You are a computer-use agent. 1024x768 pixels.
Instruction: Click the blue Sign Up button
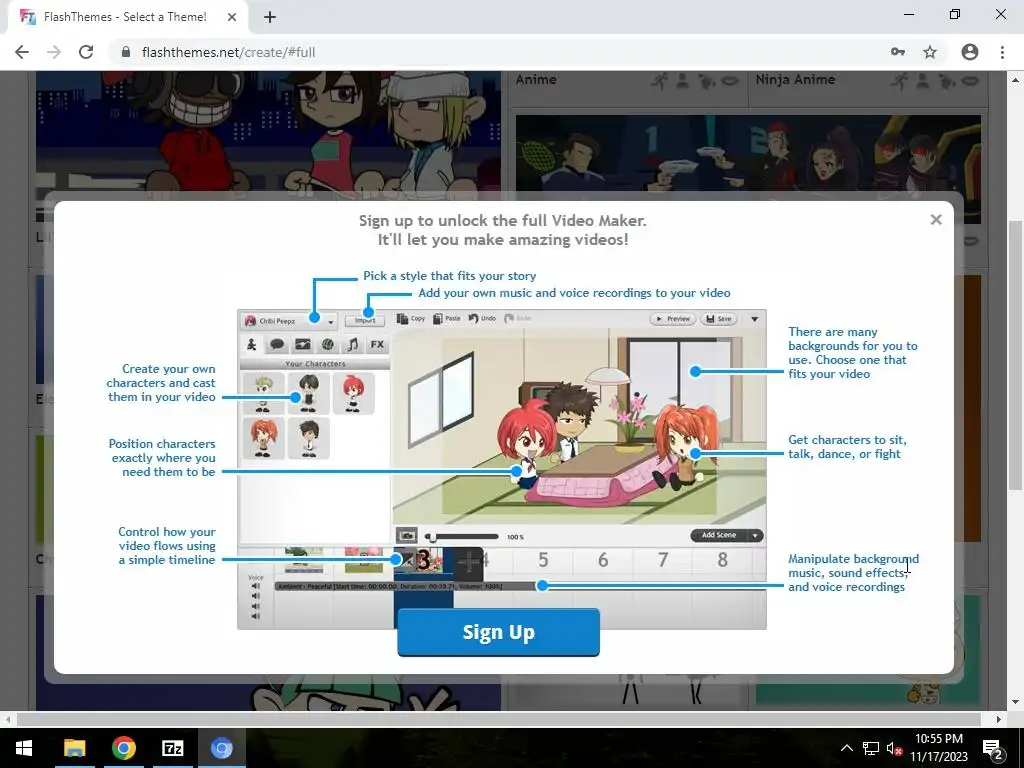click(x=498, y=632)
